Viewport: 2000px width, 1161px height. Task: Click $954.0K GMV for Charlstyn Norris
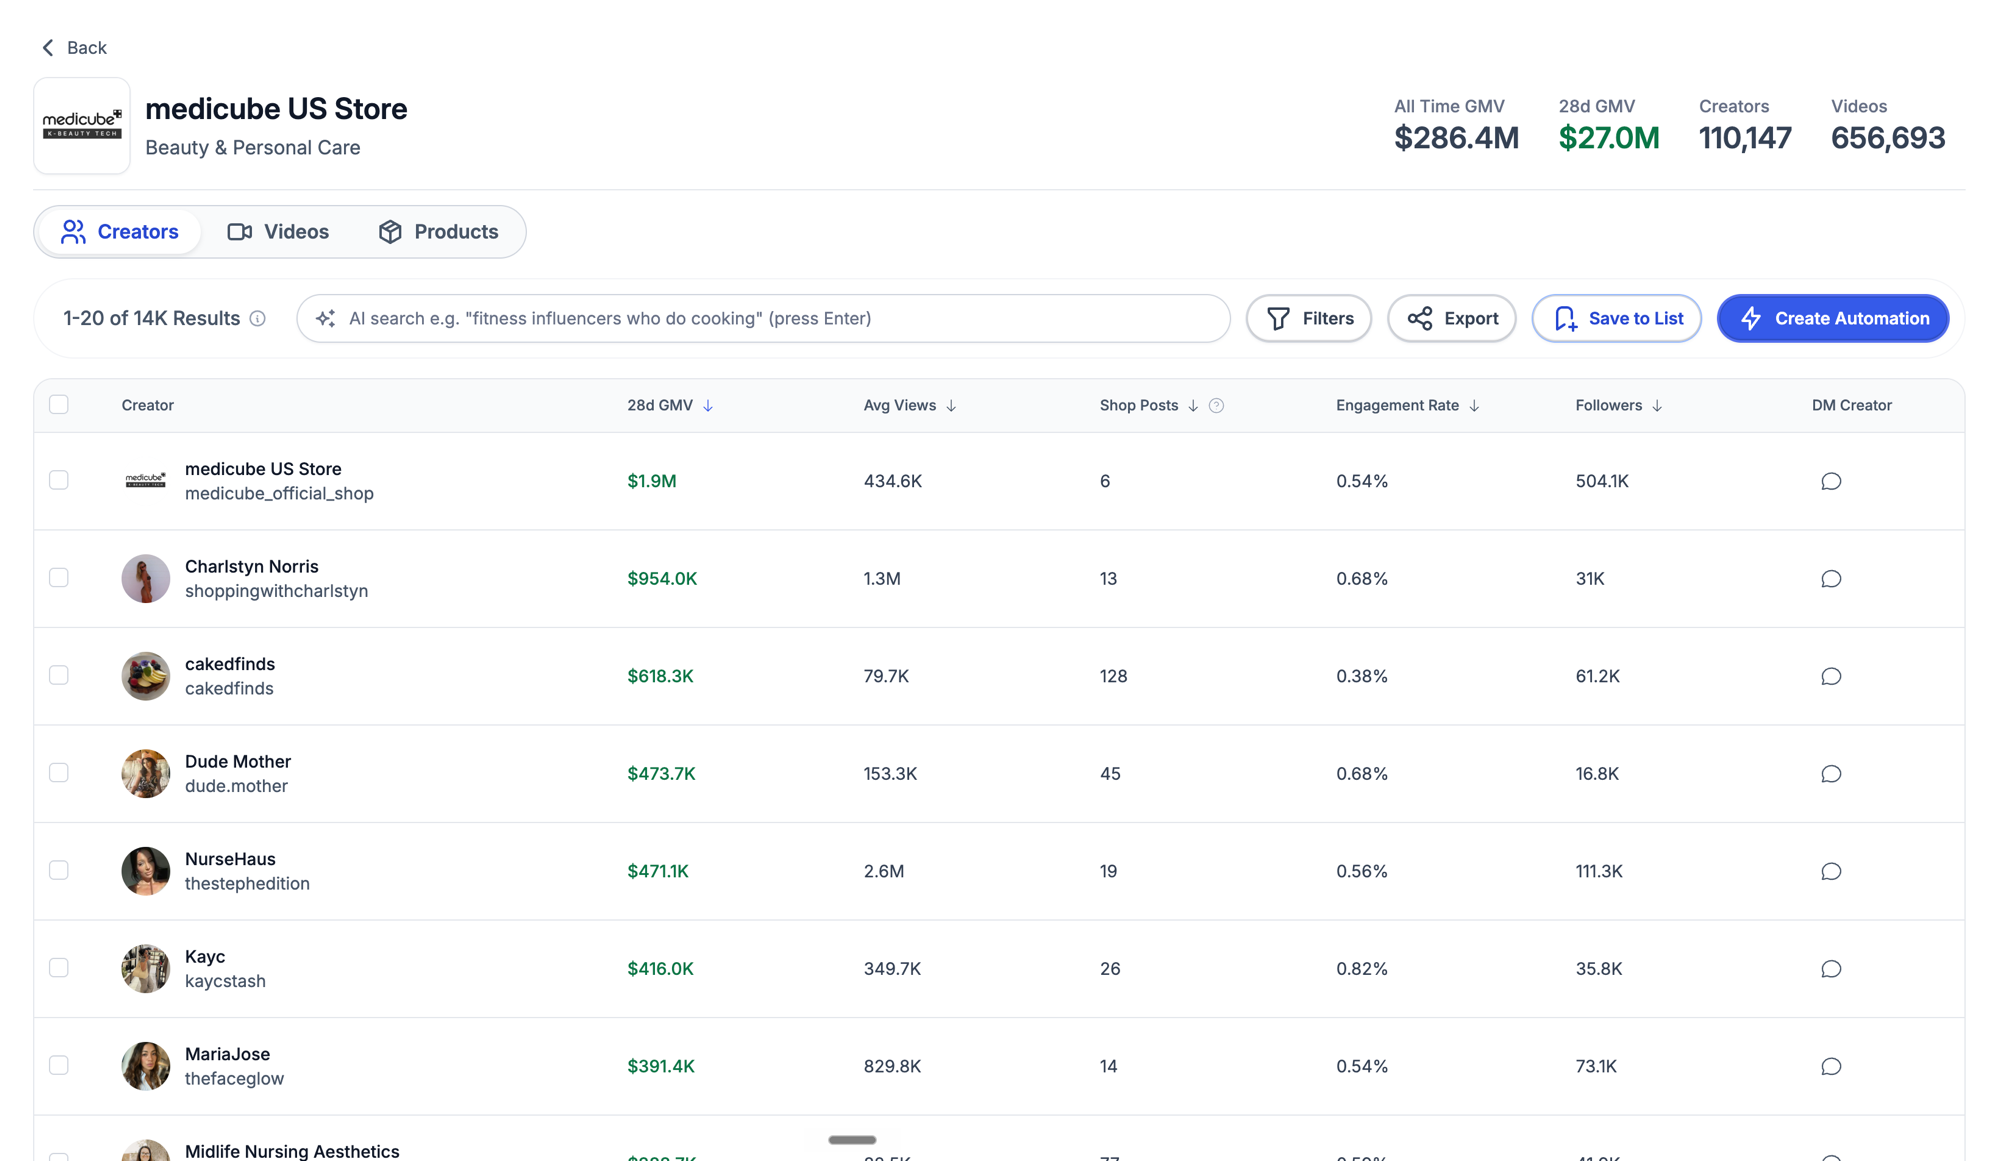662,579
